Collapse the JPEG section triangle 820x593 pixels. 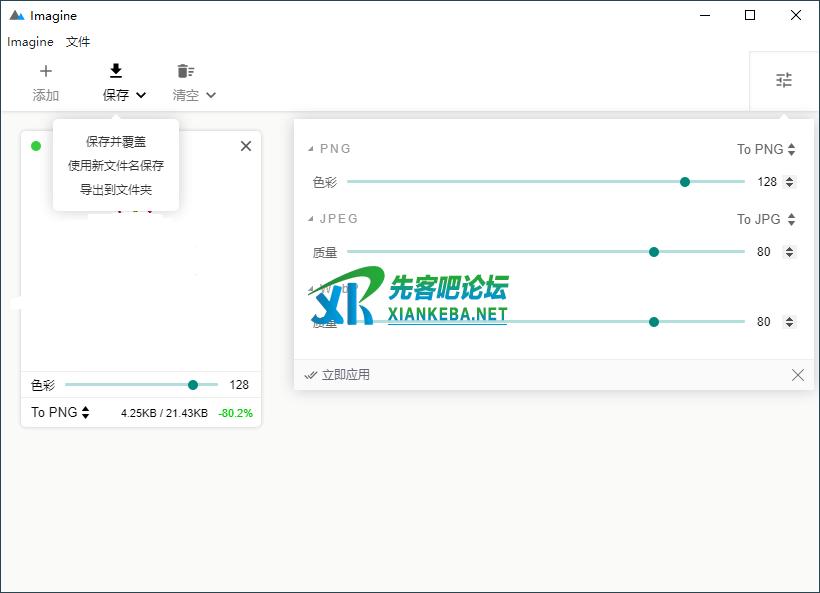point(311,219)
